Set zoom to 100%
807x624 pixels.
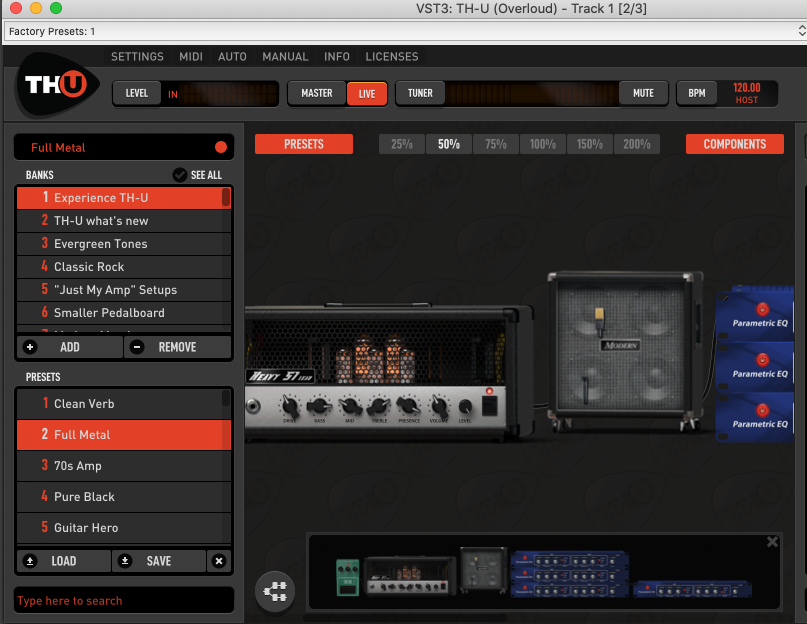pyautogui.click(x=542, y=144)
